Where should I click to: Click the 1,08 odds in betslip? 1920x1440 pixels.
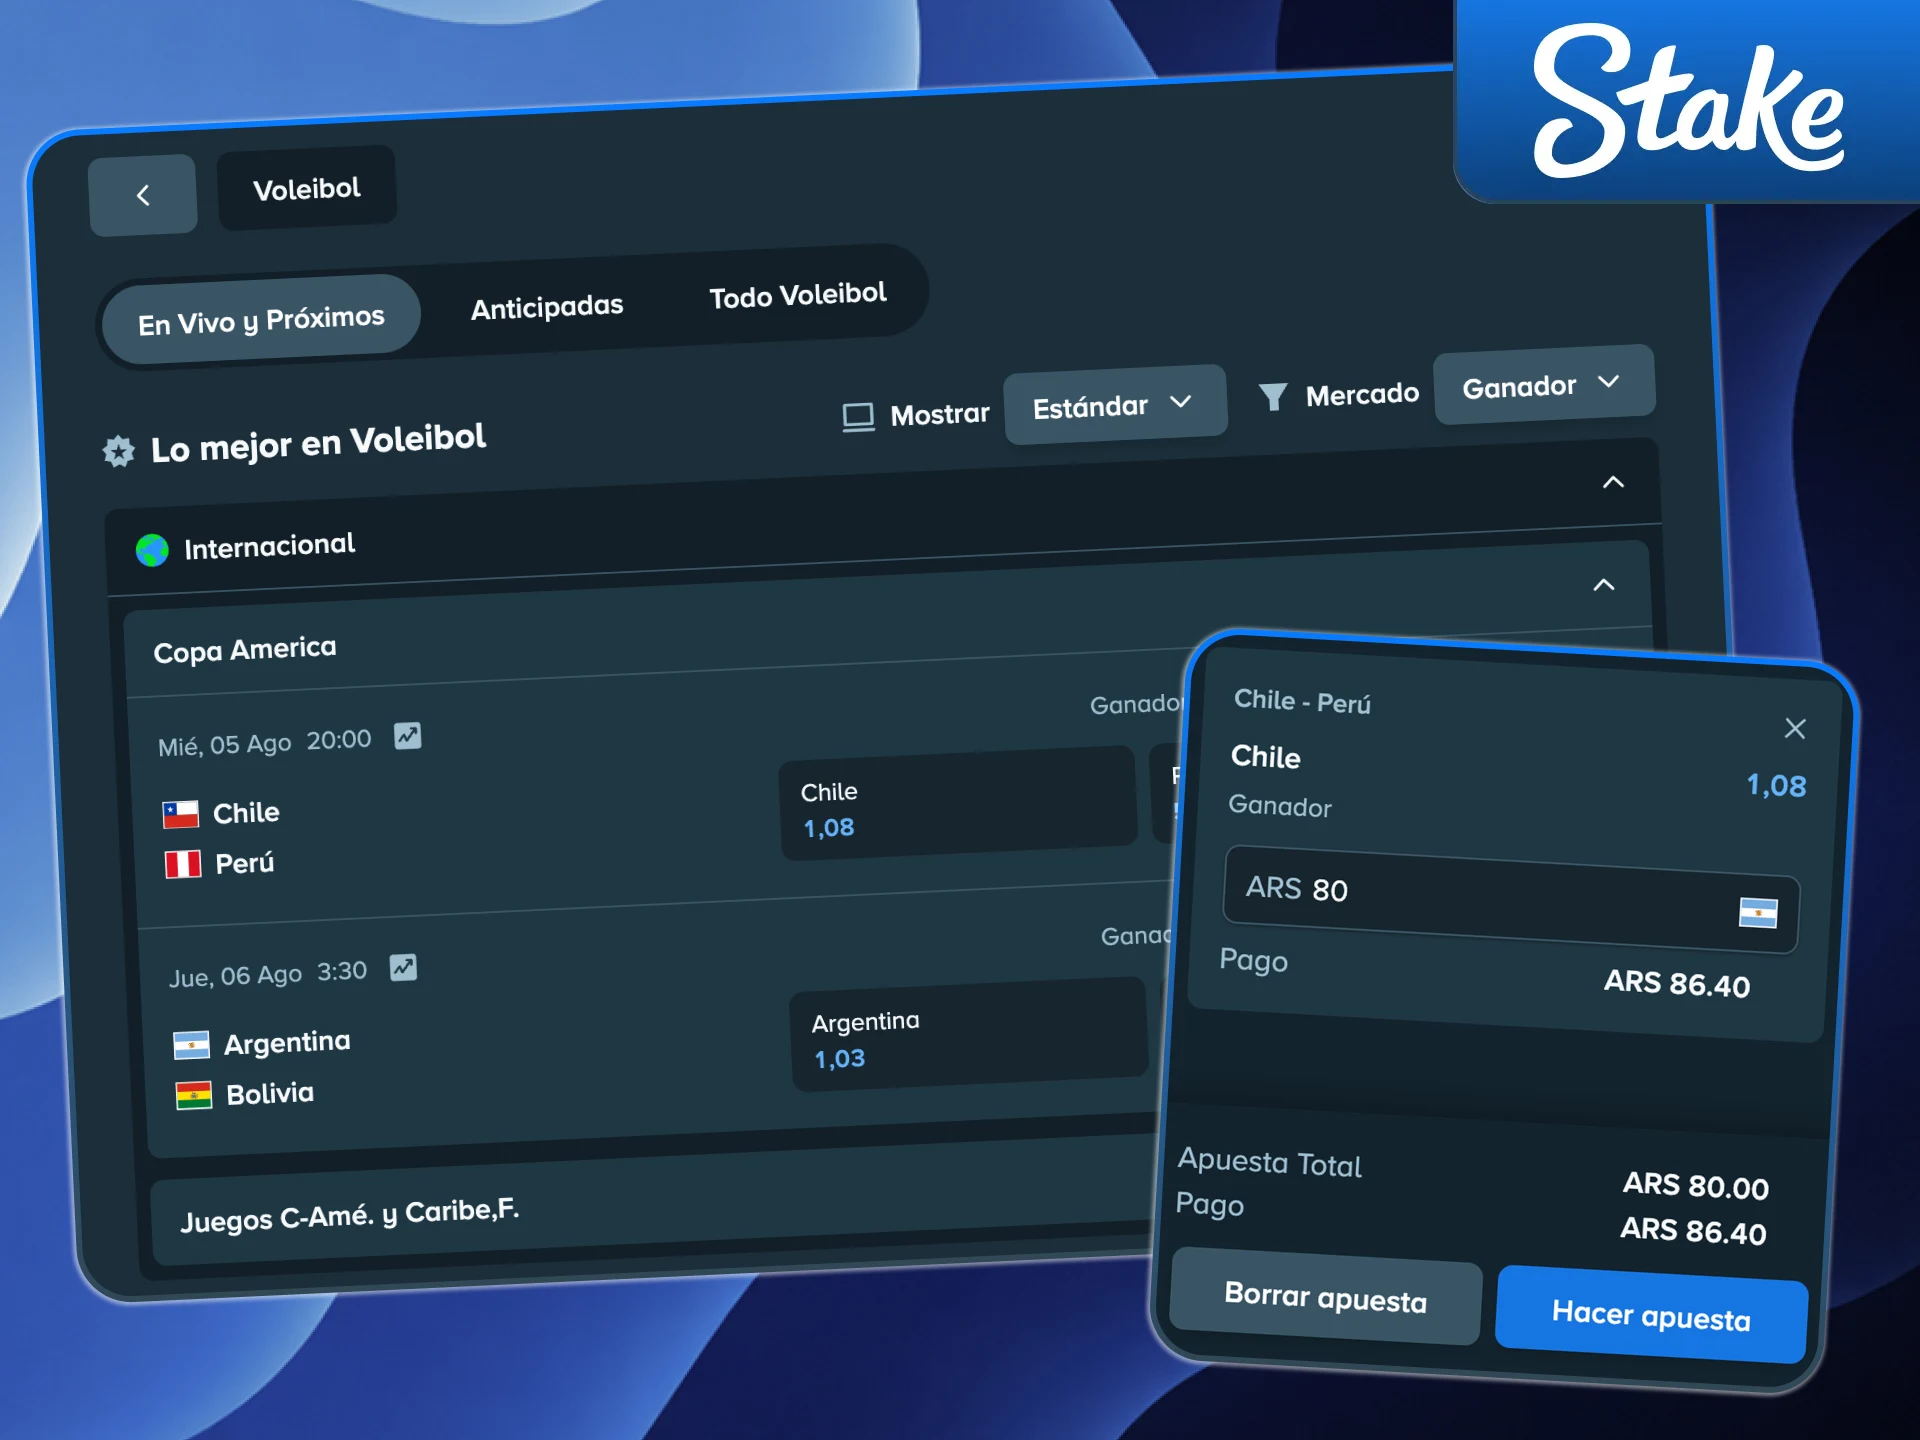point(1776,786)
